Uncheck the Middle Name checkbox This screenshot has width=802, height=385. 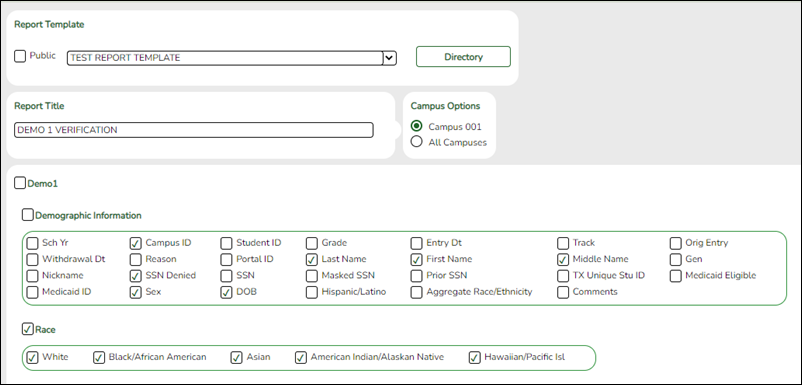pyautogui.click(x=563, y=259)
